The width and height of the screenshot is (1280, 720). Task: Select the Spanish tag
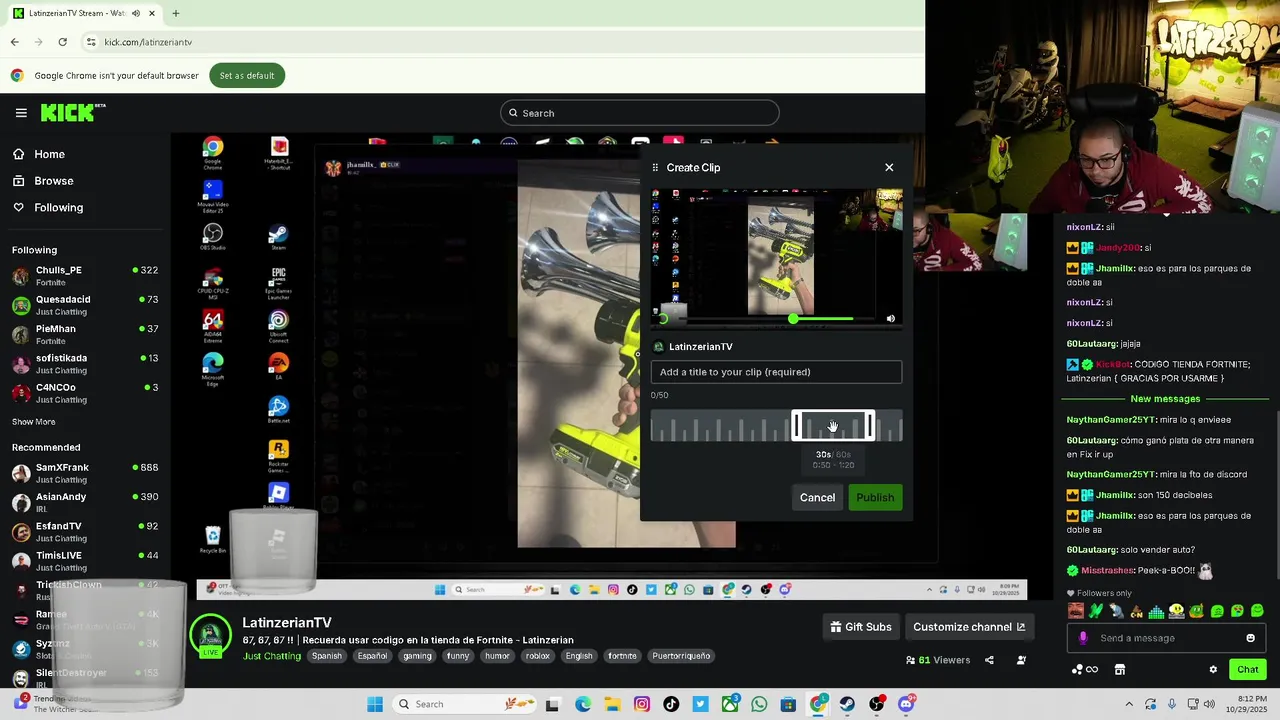(327, 656)
